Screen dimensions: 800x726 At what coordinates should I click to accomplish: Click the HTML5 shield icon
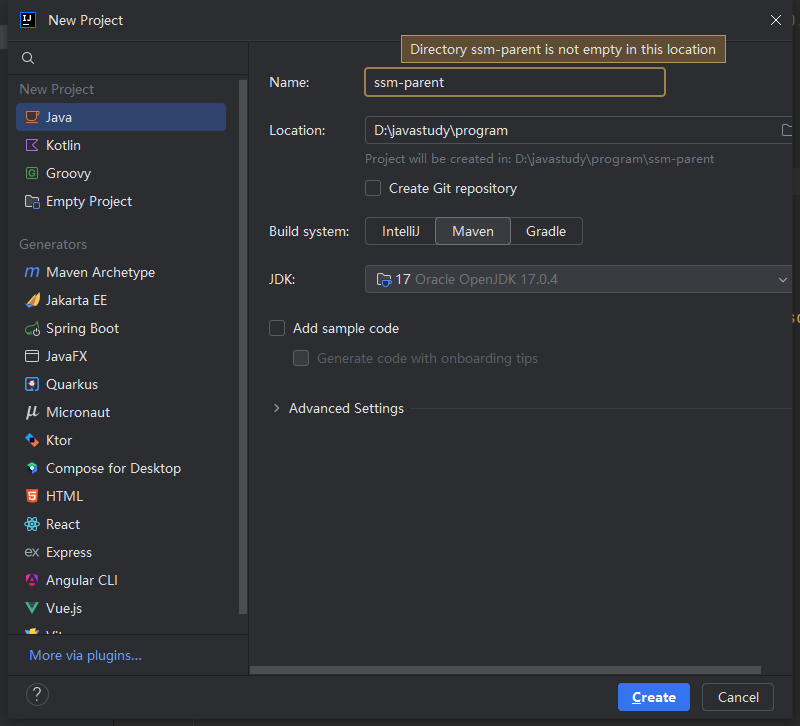click(32, 496)
